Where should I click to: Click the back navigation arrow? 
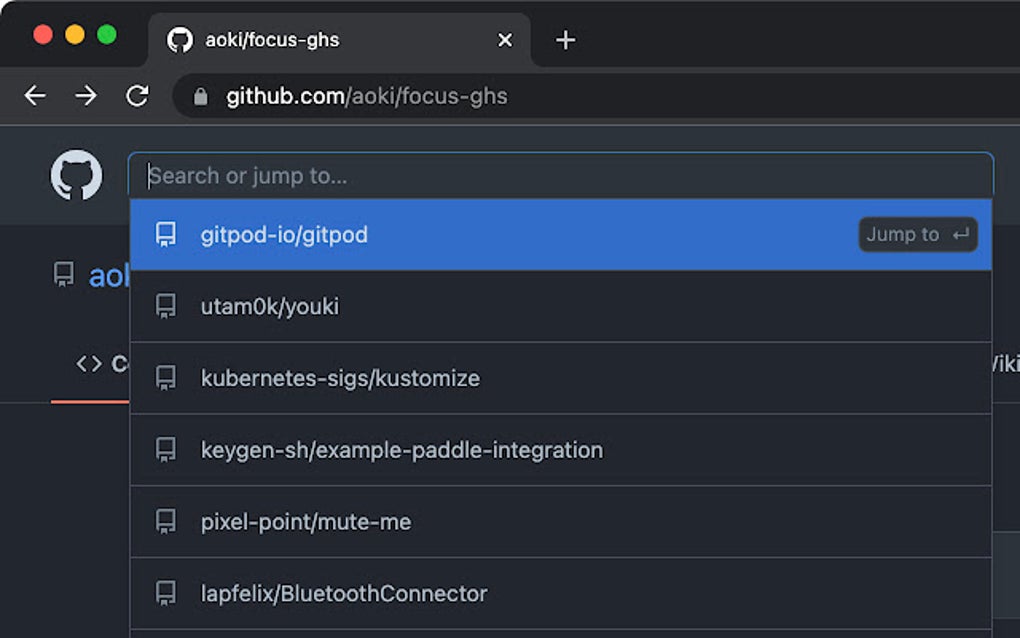[x=36, y=96]
